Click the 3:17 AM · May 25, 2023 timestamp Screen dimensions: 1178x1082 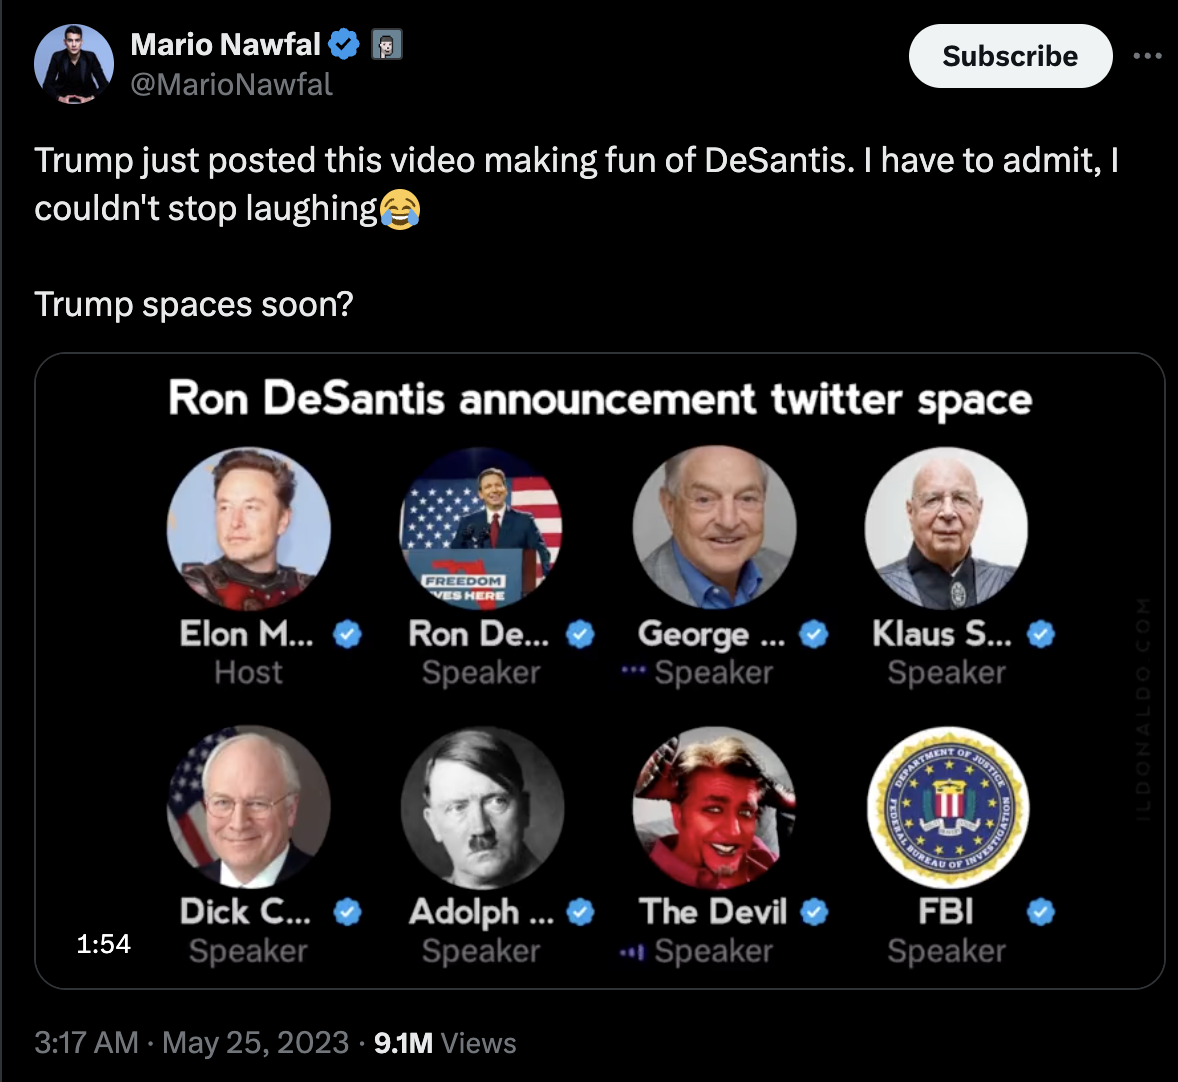[x=191, y=1043]
